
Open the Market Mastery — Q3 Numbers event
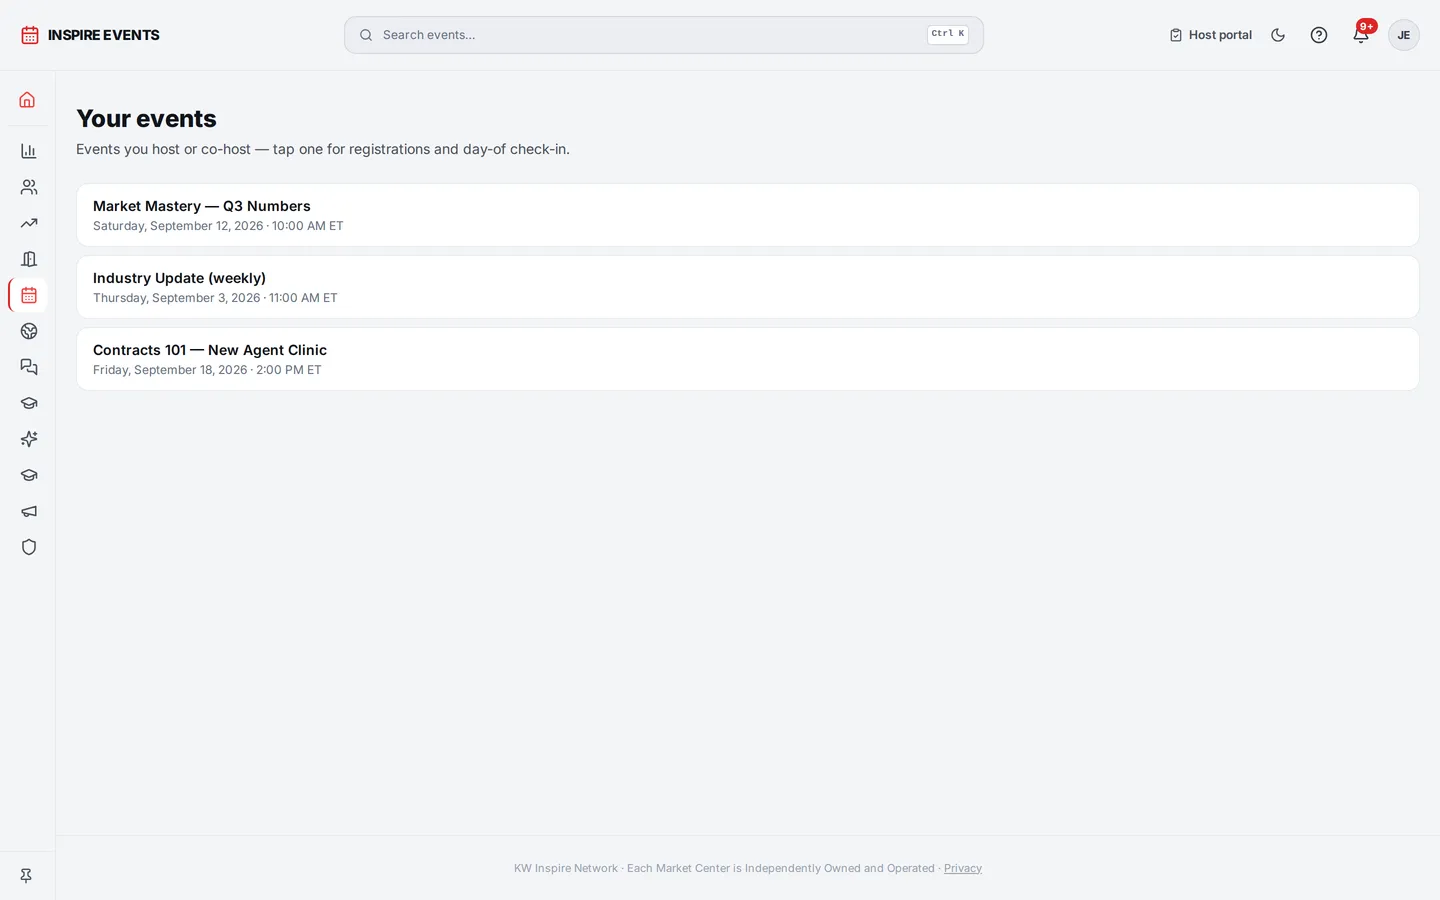[748, 215]
